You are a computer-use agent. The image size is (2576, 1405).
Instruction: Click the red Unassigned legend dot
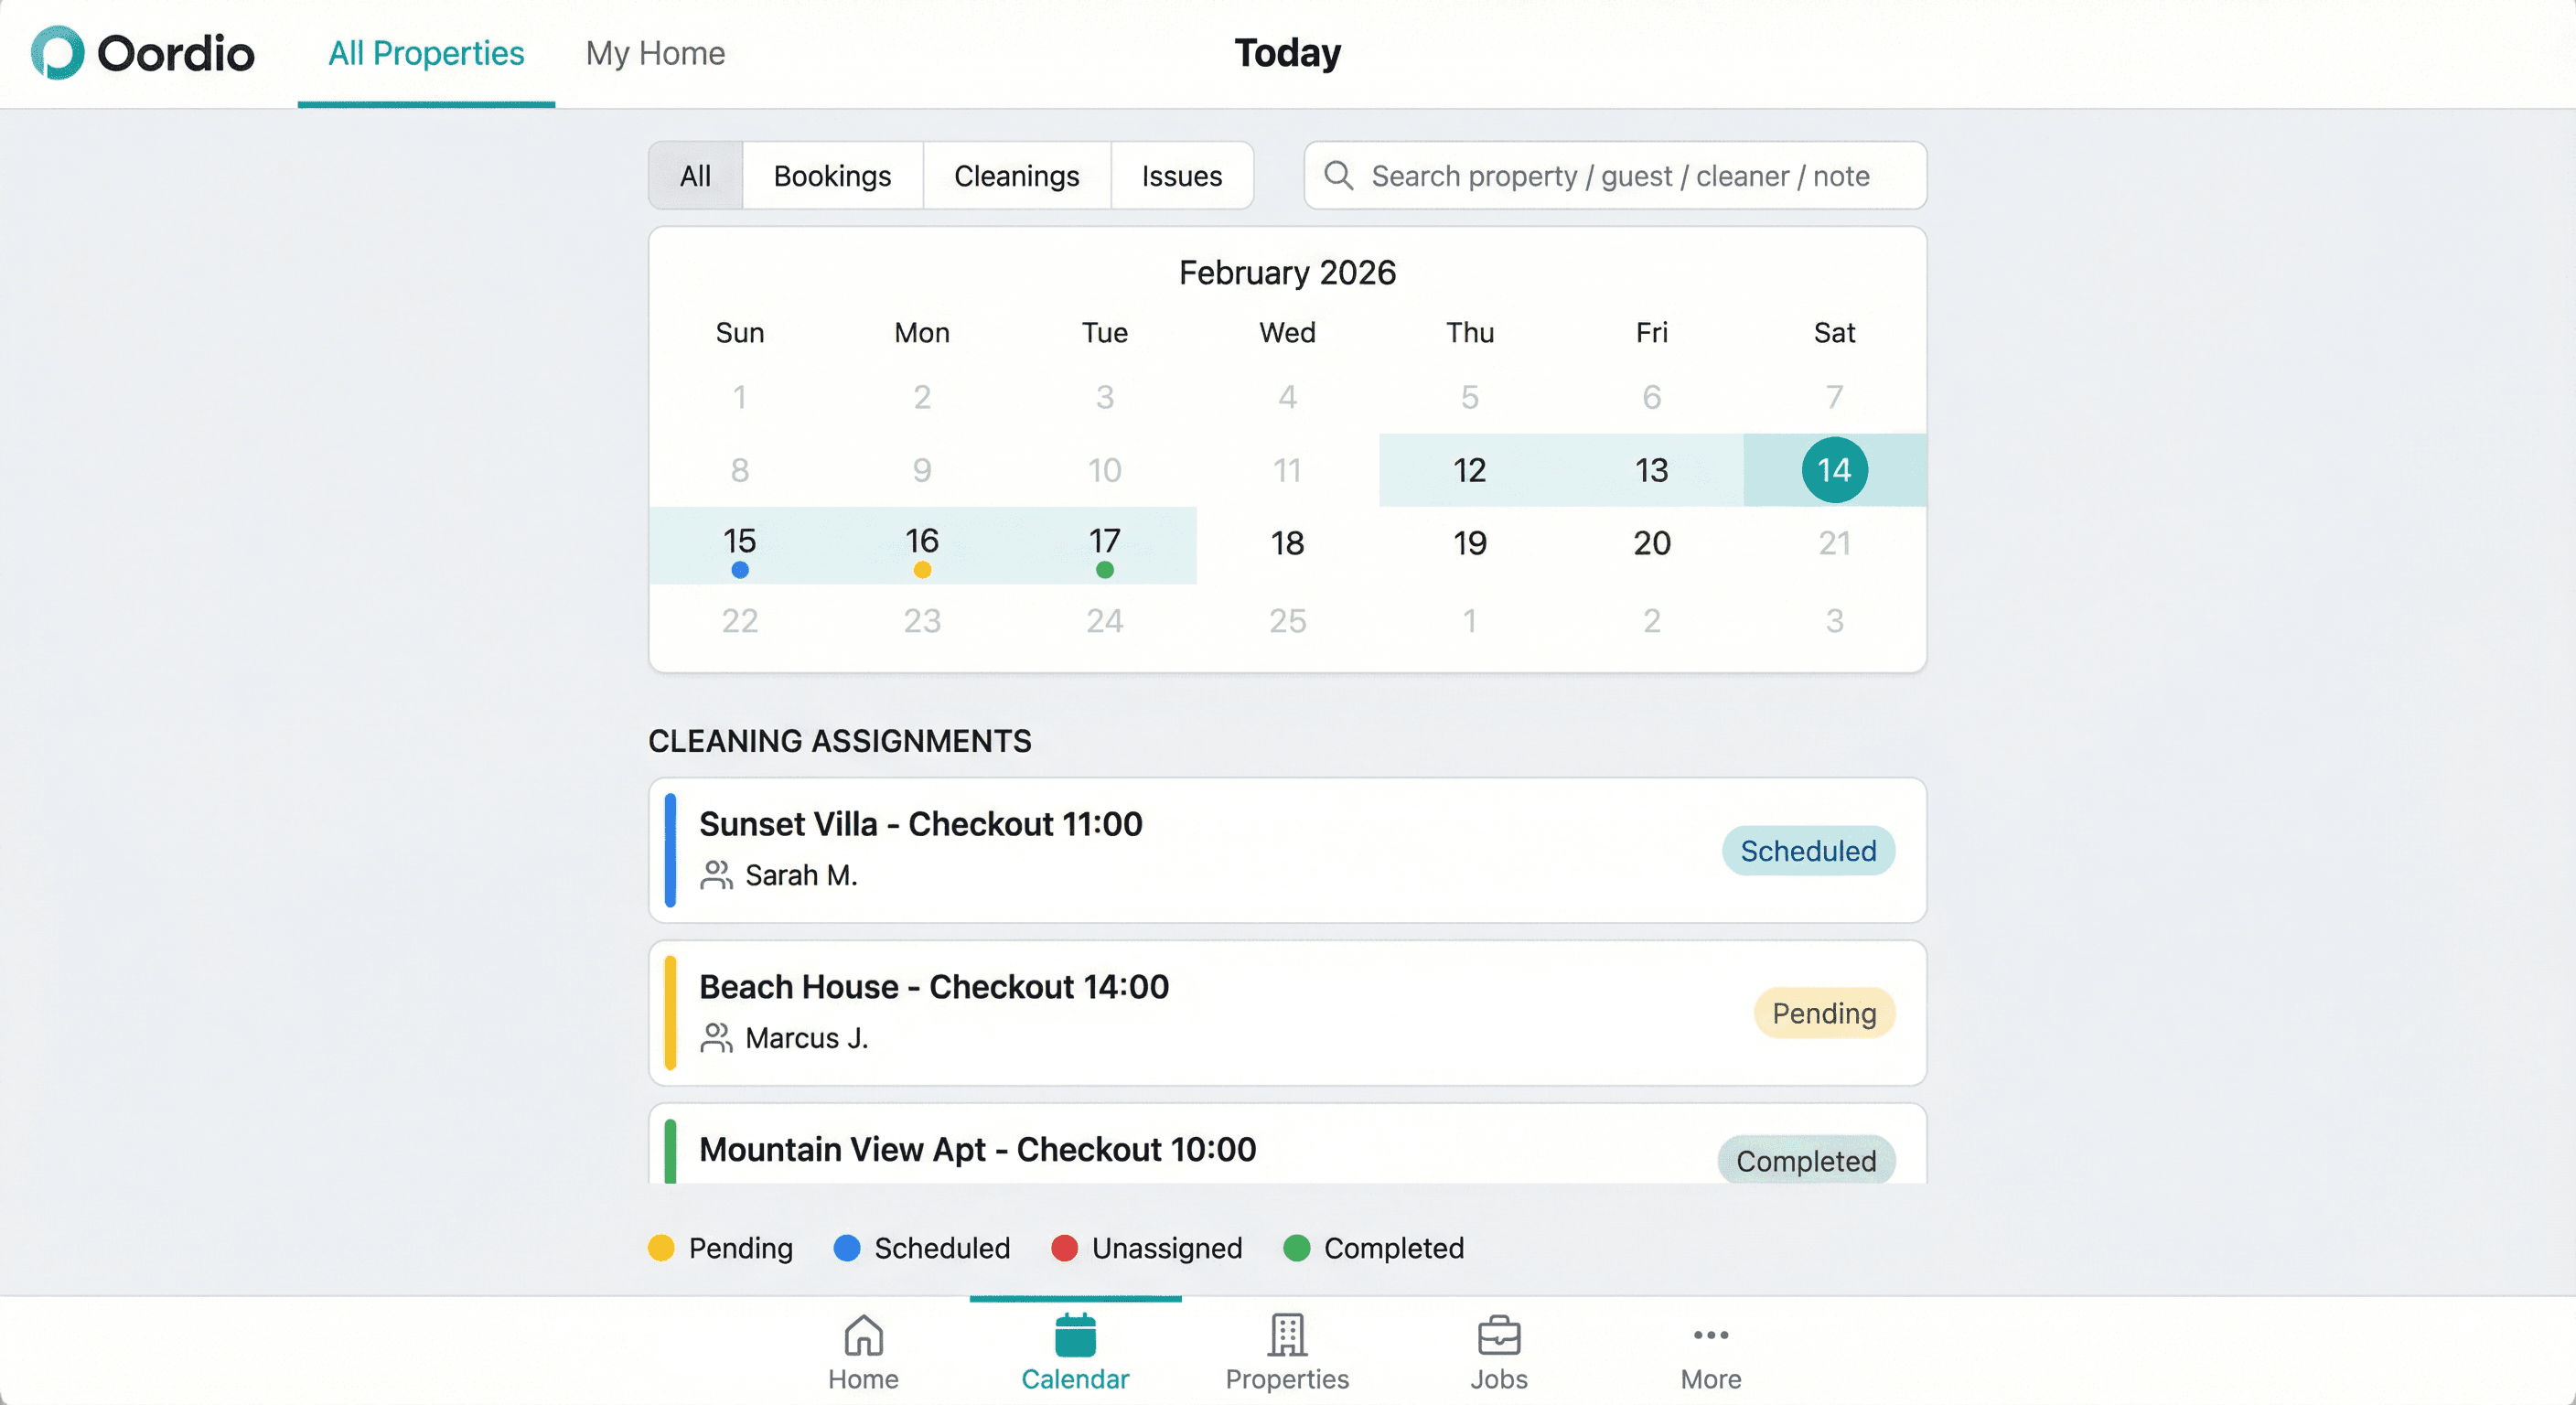pyautogui.click(x=1064, y=1248)
